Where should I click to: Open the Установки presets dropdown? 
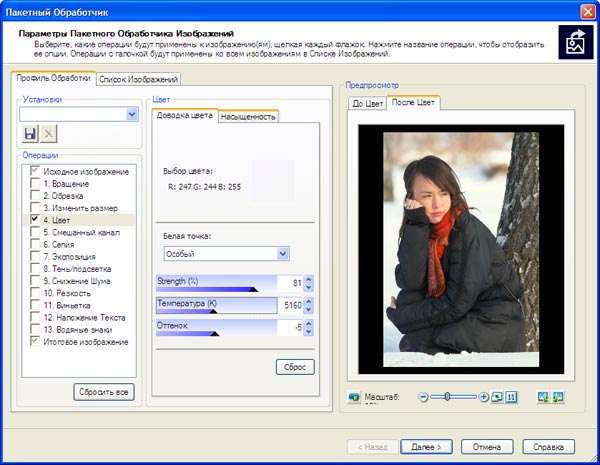(x=132, y=114)
